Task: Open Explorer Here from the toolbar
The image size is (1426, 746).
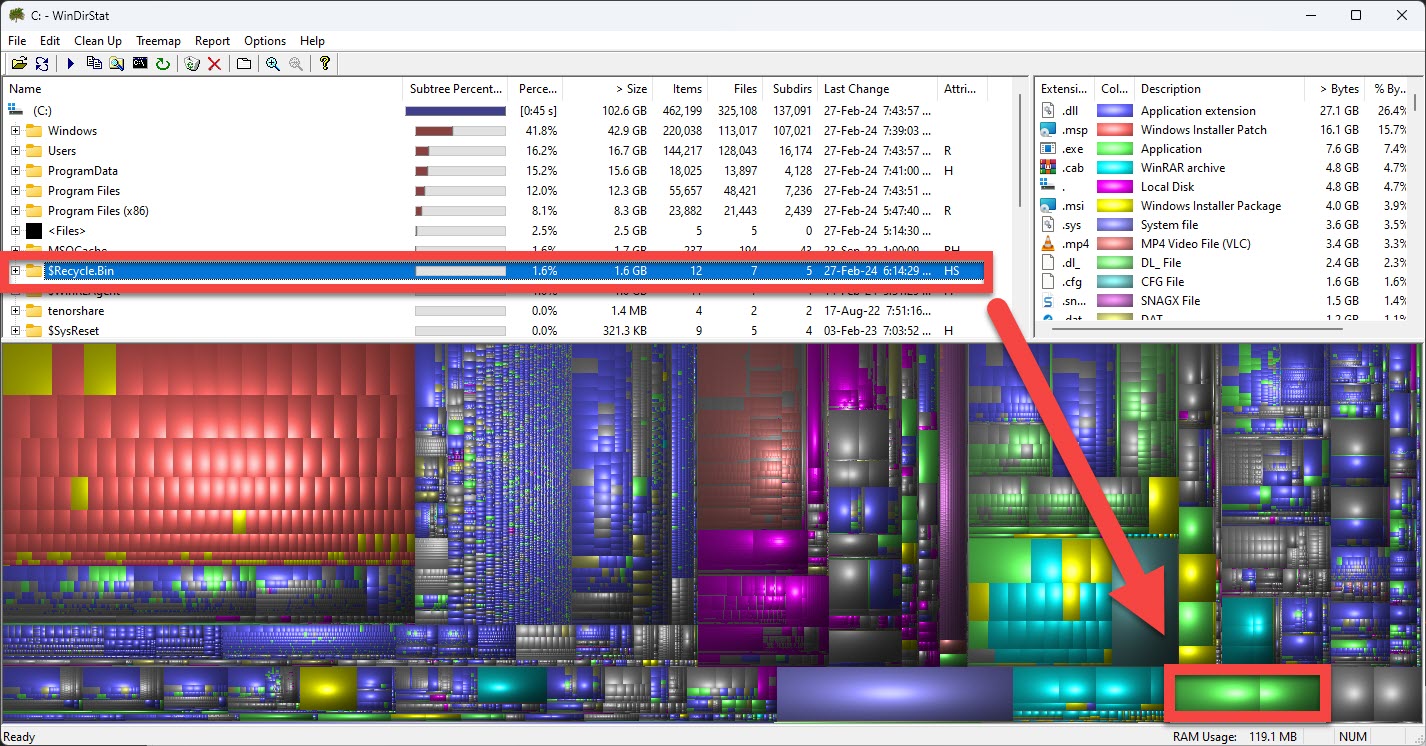Action: tap(117, 63)
